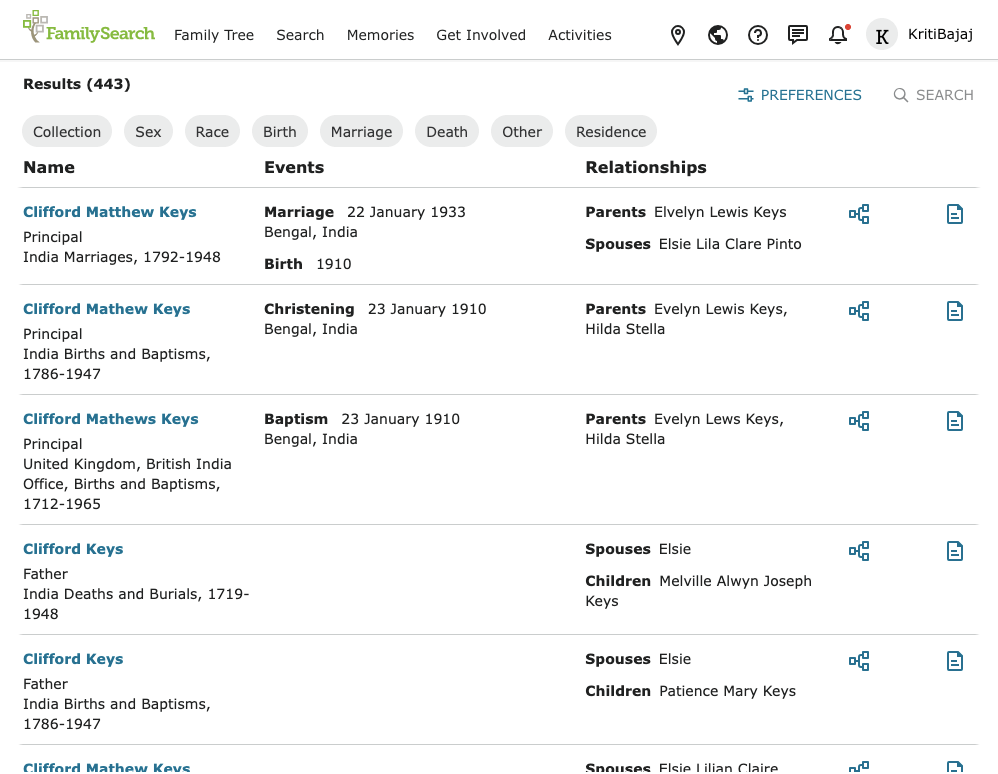Open the KritiBajaj account avatar
998x774 pixels.
(x=881, y=35)
